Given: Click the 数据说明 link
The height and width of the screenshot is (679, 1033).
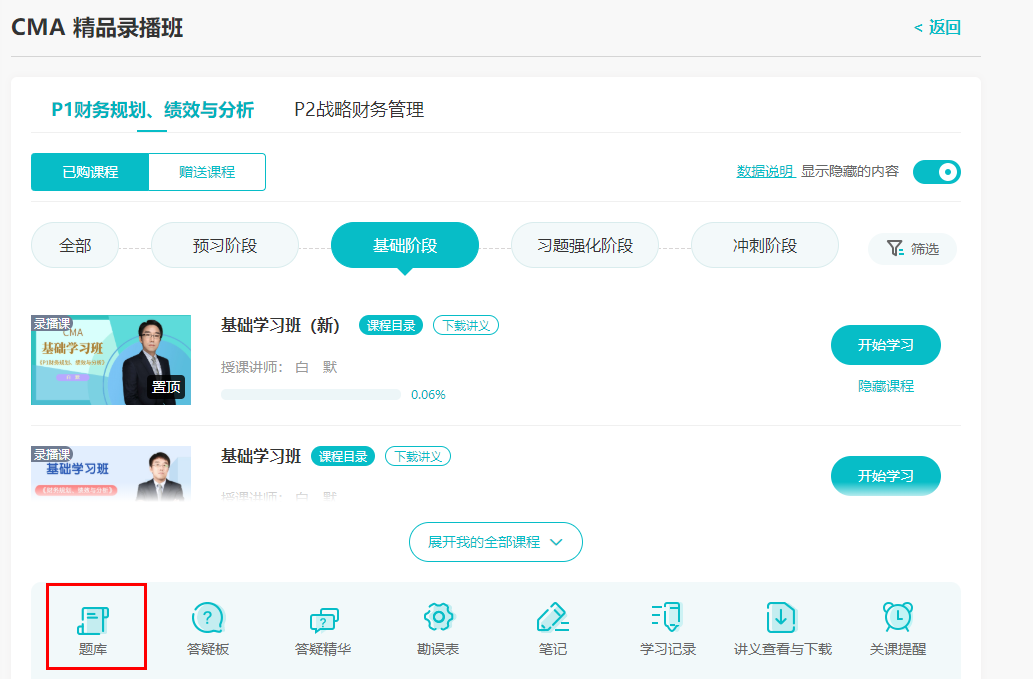Looking at the screenshot, I should [x=765, y=172].
